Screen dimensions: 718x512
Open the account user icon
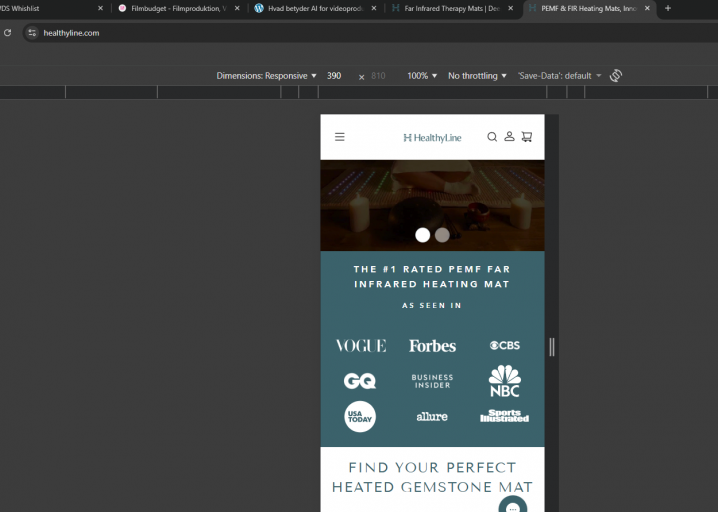click(509, 136)
